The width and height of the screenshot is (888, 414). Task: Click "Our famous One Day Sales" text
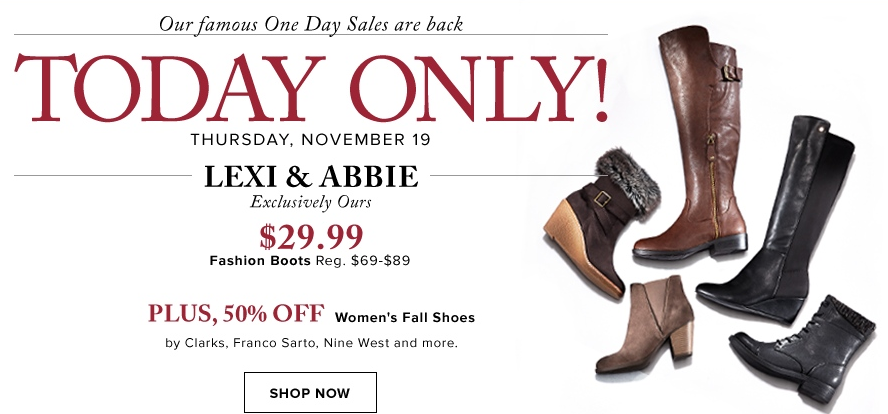point(310,22)
